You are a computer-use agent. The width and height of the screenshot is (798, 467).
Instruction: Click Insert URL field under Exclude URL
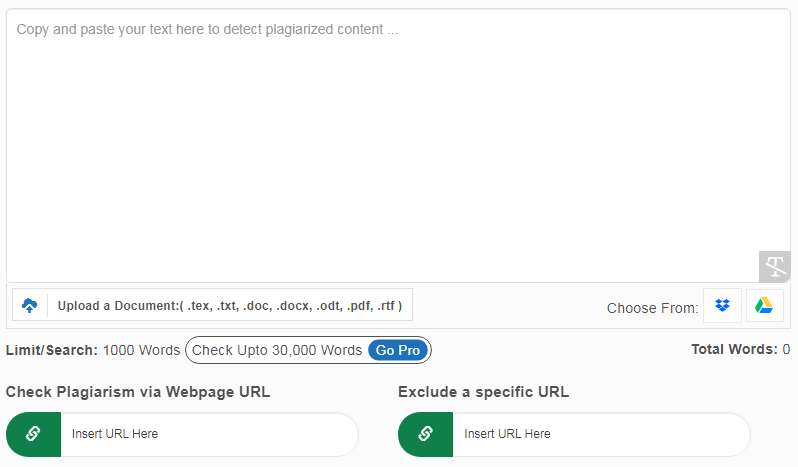point(601,434)
